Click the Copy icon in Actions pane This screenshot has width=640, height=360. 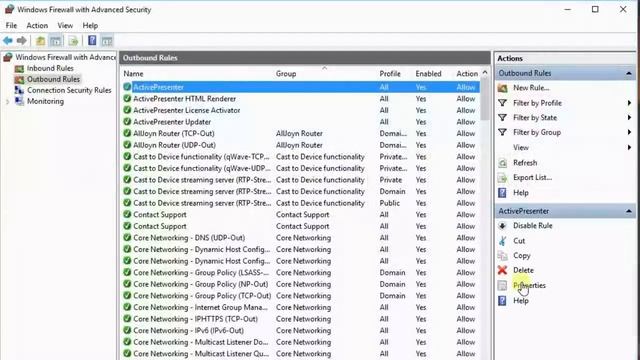coord(502,256)
